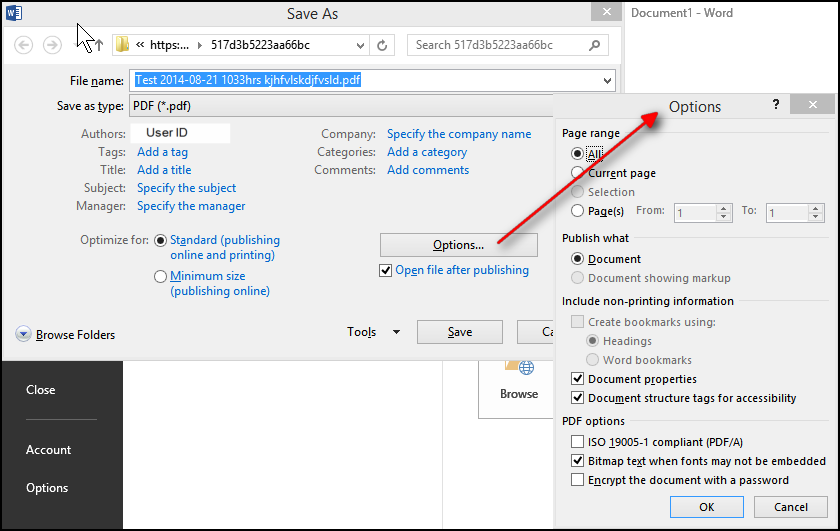Click the Save button
This screenshot has height=531, width=840.
460,332
